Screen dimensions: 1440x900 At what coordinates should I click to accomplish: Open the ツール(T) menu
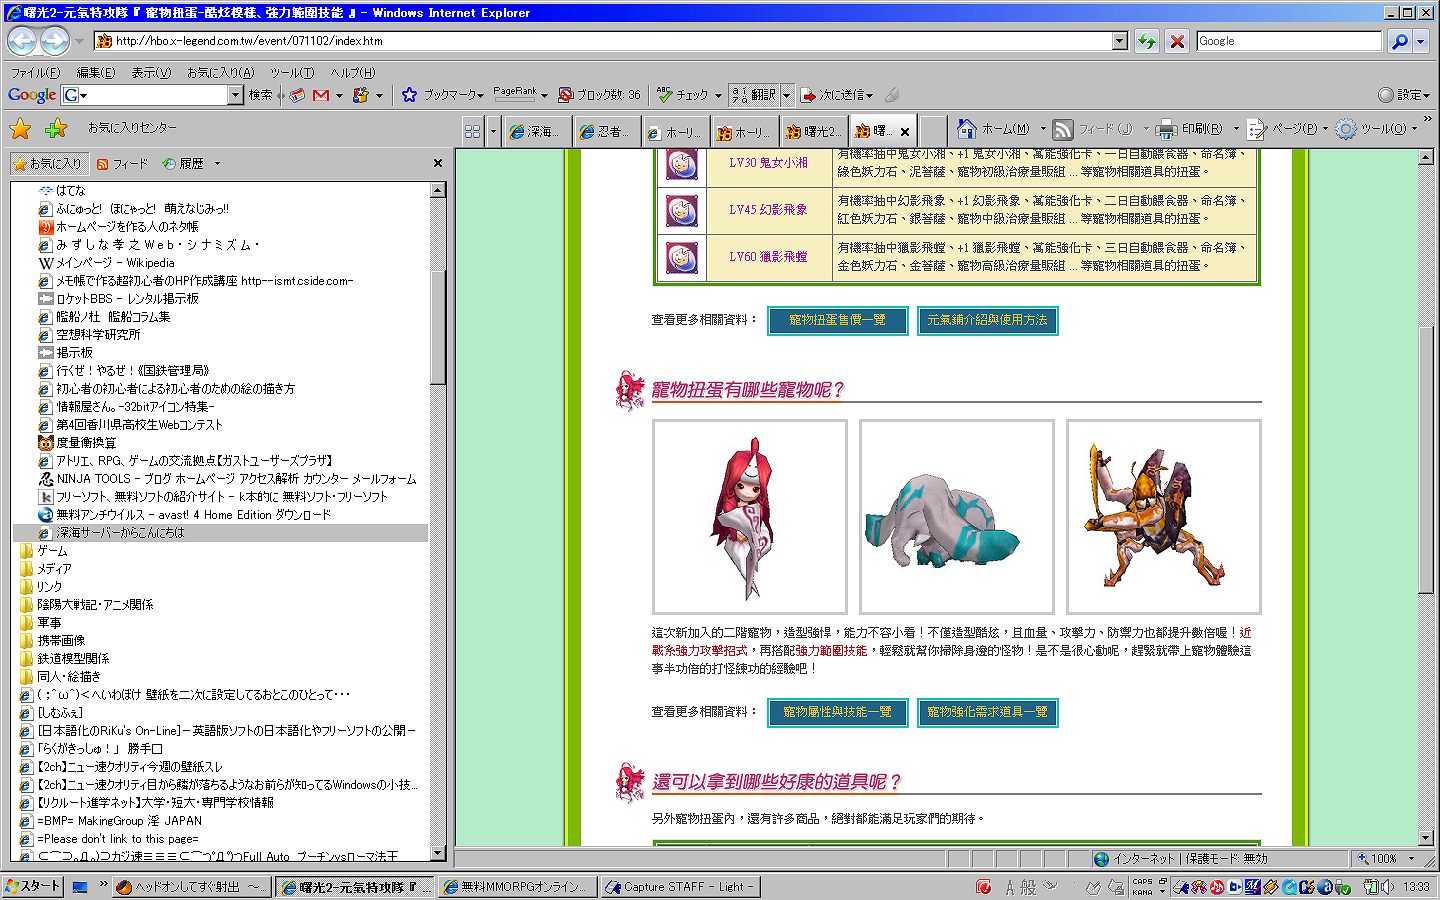[x=292, y=73]
